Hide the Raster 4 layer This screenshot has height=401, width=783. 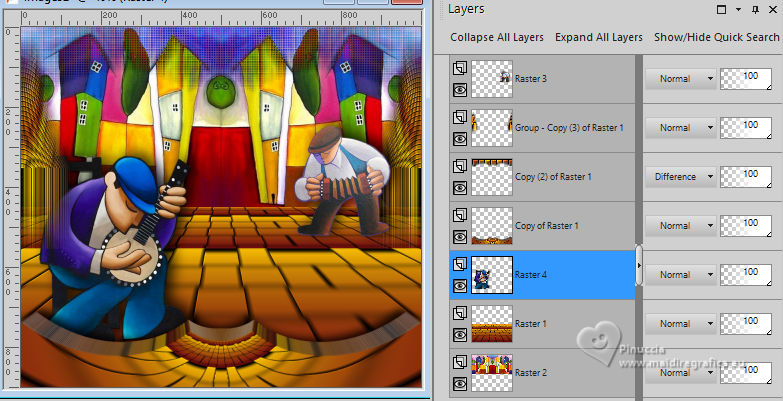tap(460, 286)
